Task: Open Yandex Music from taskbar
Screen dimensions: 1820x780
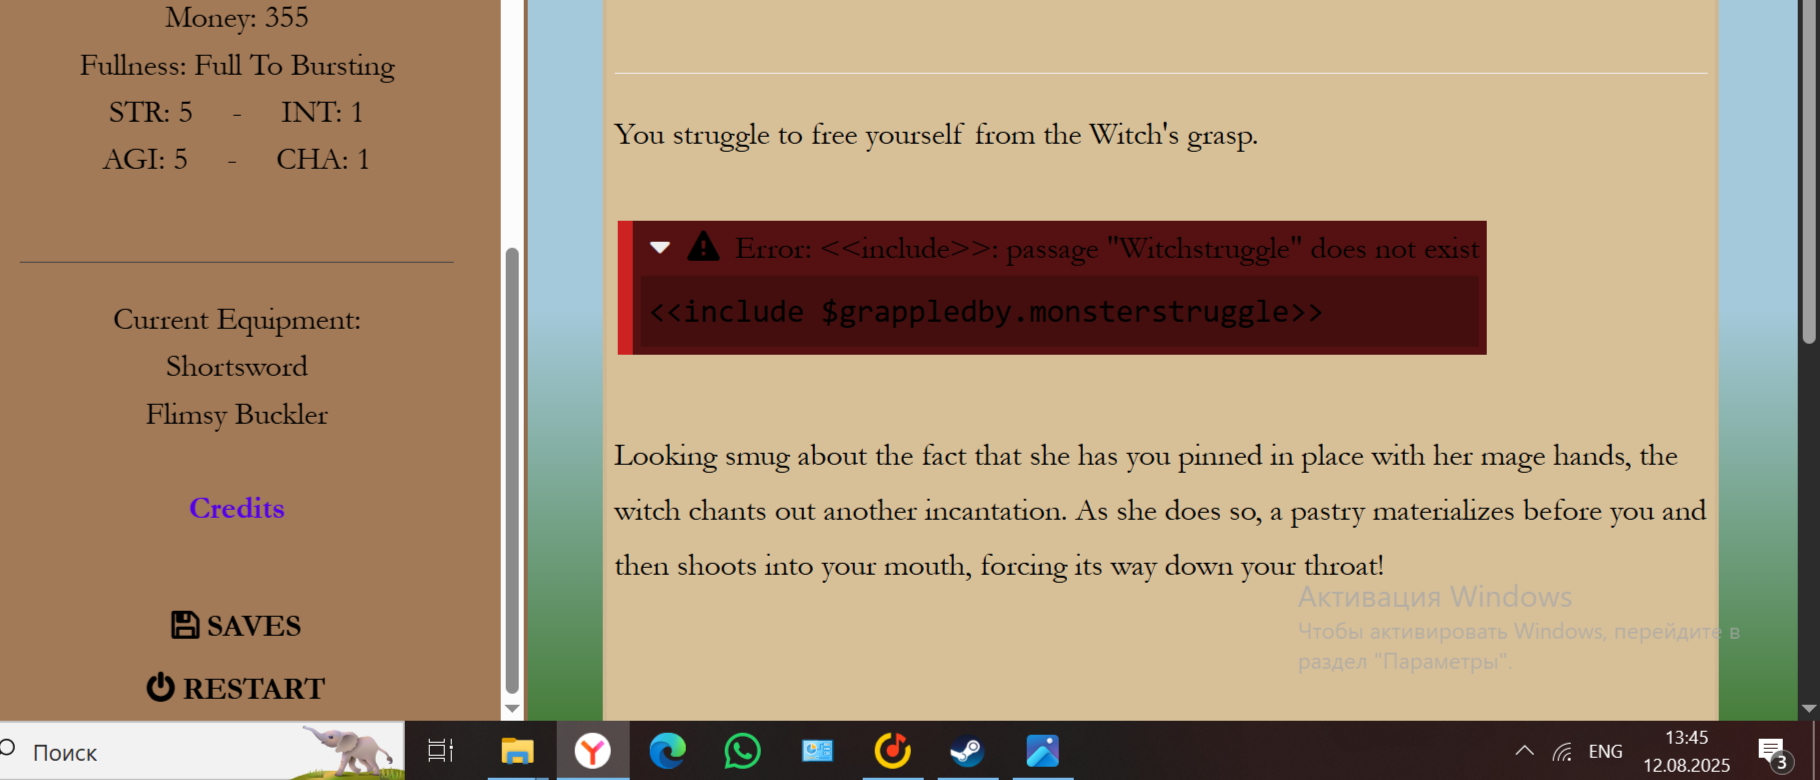Action: (892, 750)
